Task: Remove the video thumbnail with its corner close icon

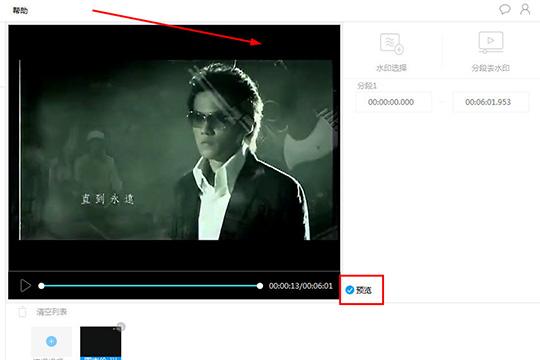Action: (121, 326)
